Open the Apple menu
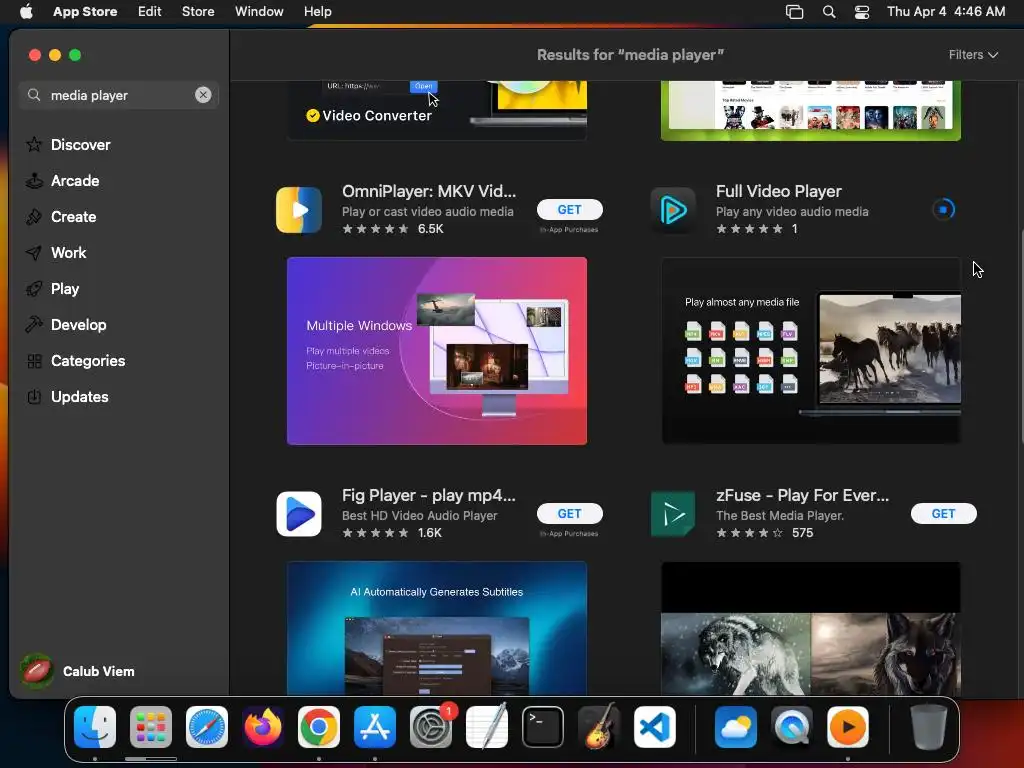This screenshot has width=1024, height=768. 26,11
